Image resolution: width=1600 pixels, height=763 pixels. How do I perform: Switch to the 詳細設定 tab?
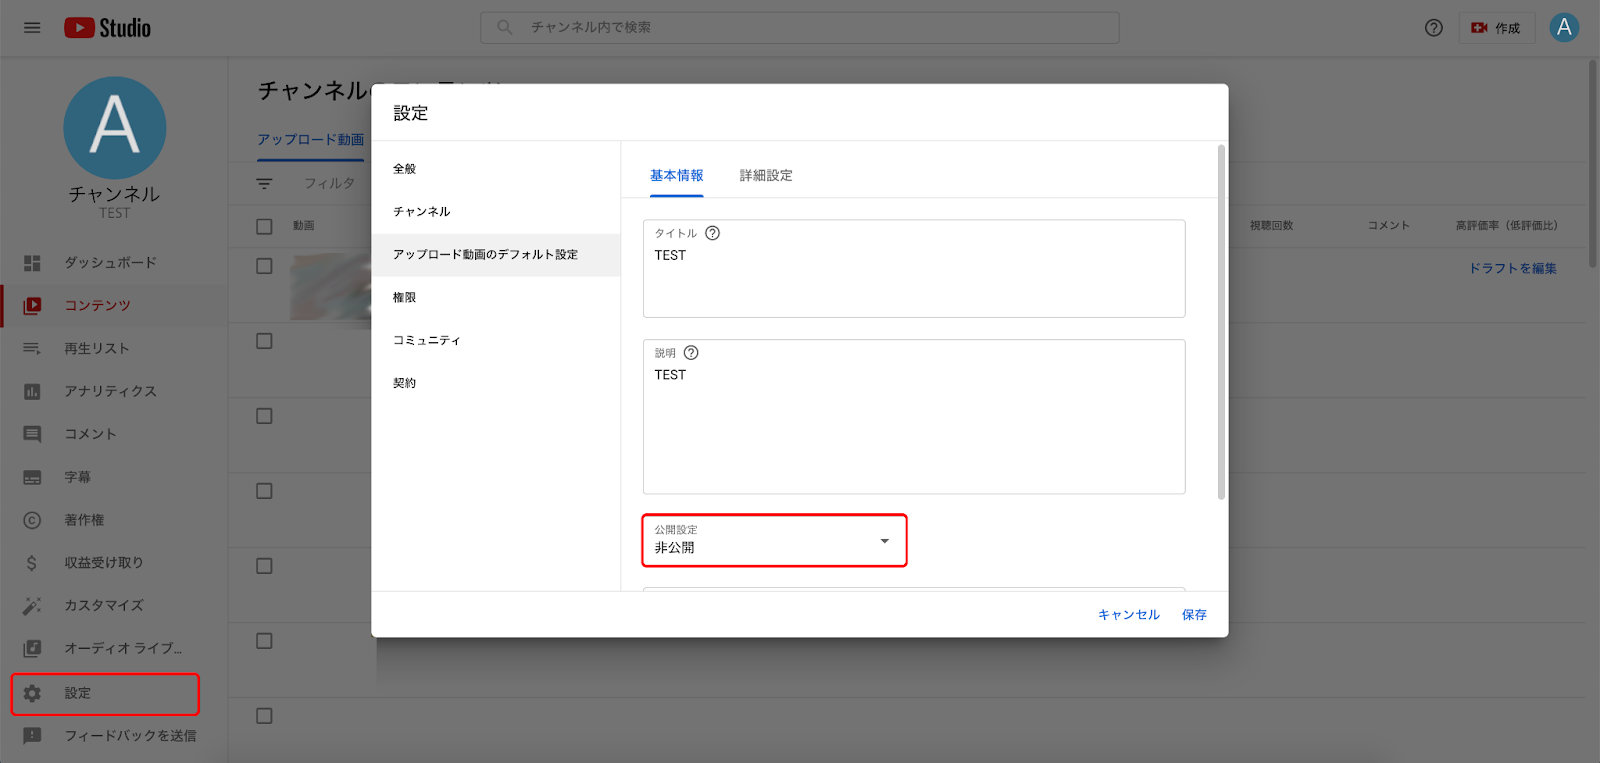tap(766, 176)
